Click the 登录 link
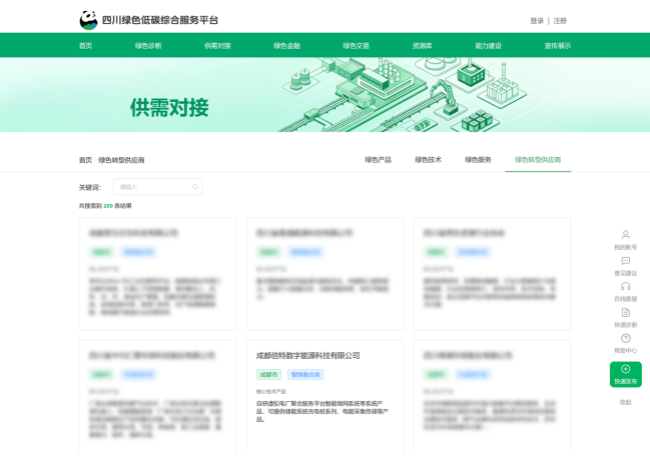Screen dimensions: 650x459 pos(537,21)
